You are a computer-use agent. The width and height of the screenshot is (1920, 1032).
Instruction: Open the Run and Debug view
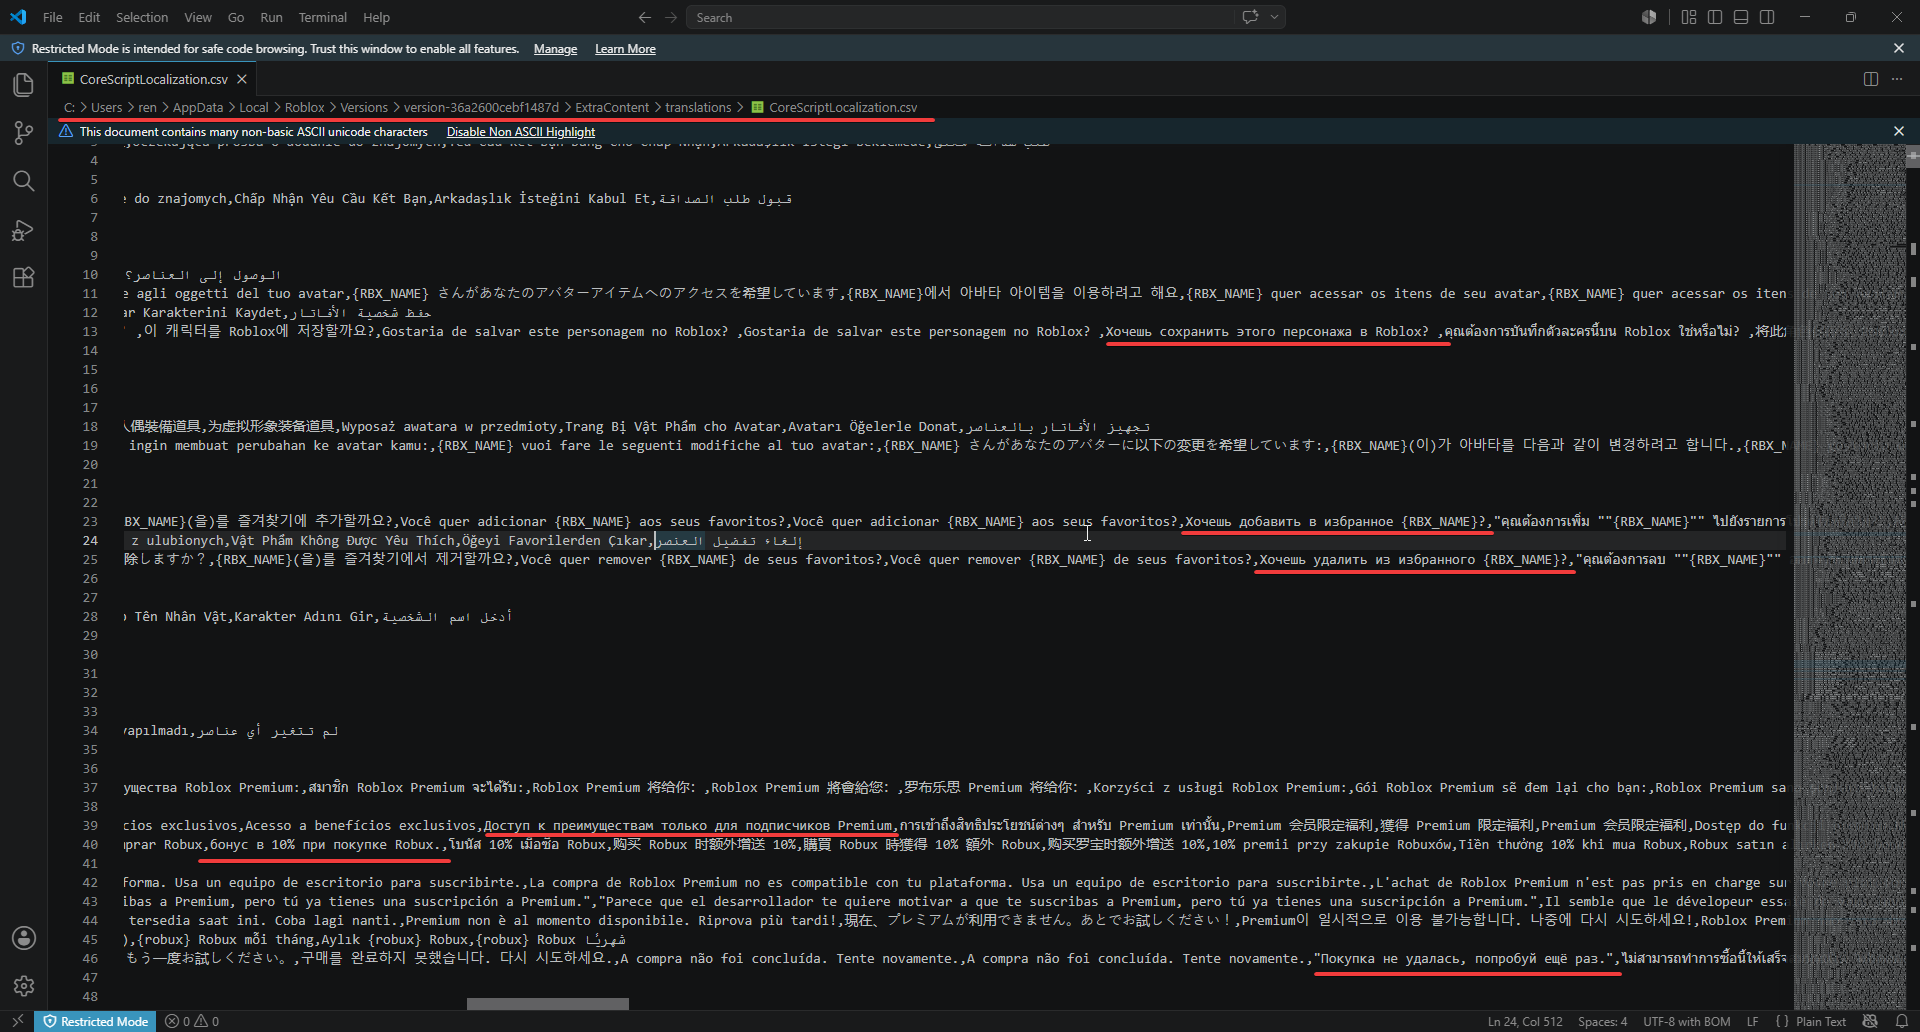point(24,229)
